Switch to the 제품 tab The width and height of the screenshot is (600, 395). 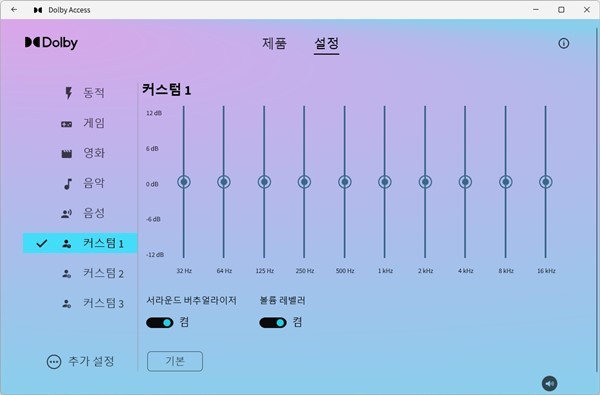[x=274, y=43]
